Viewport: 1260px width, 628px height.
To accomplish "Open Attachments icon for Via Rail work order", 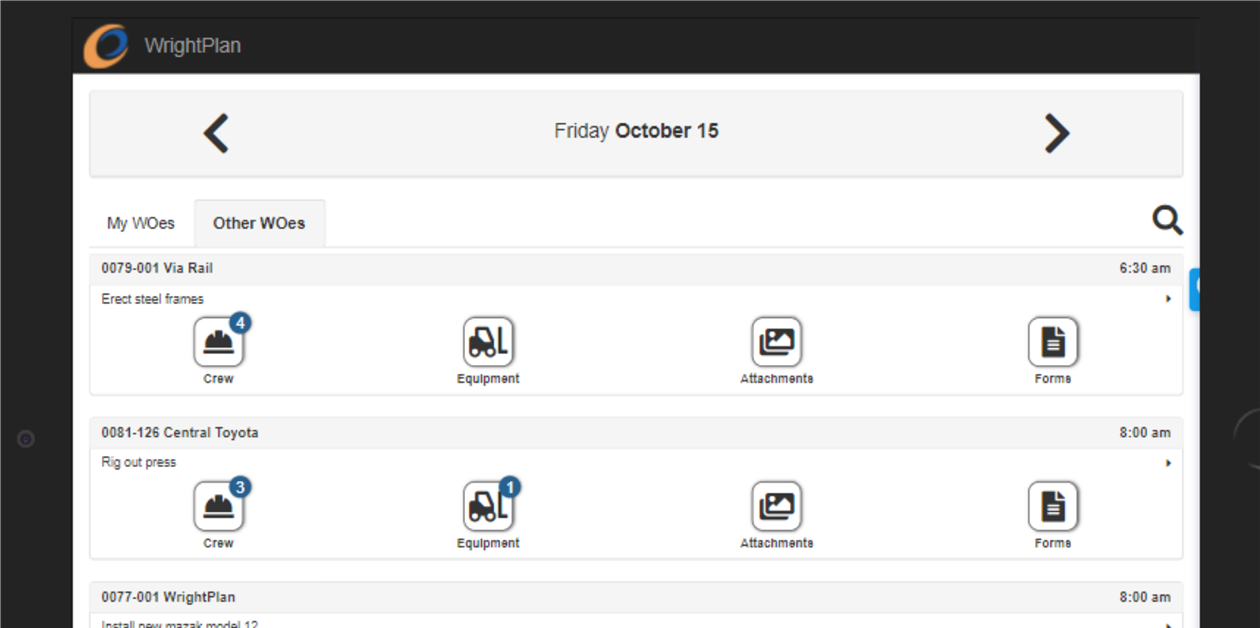I will pyautogui.click(x=776, y=343).
